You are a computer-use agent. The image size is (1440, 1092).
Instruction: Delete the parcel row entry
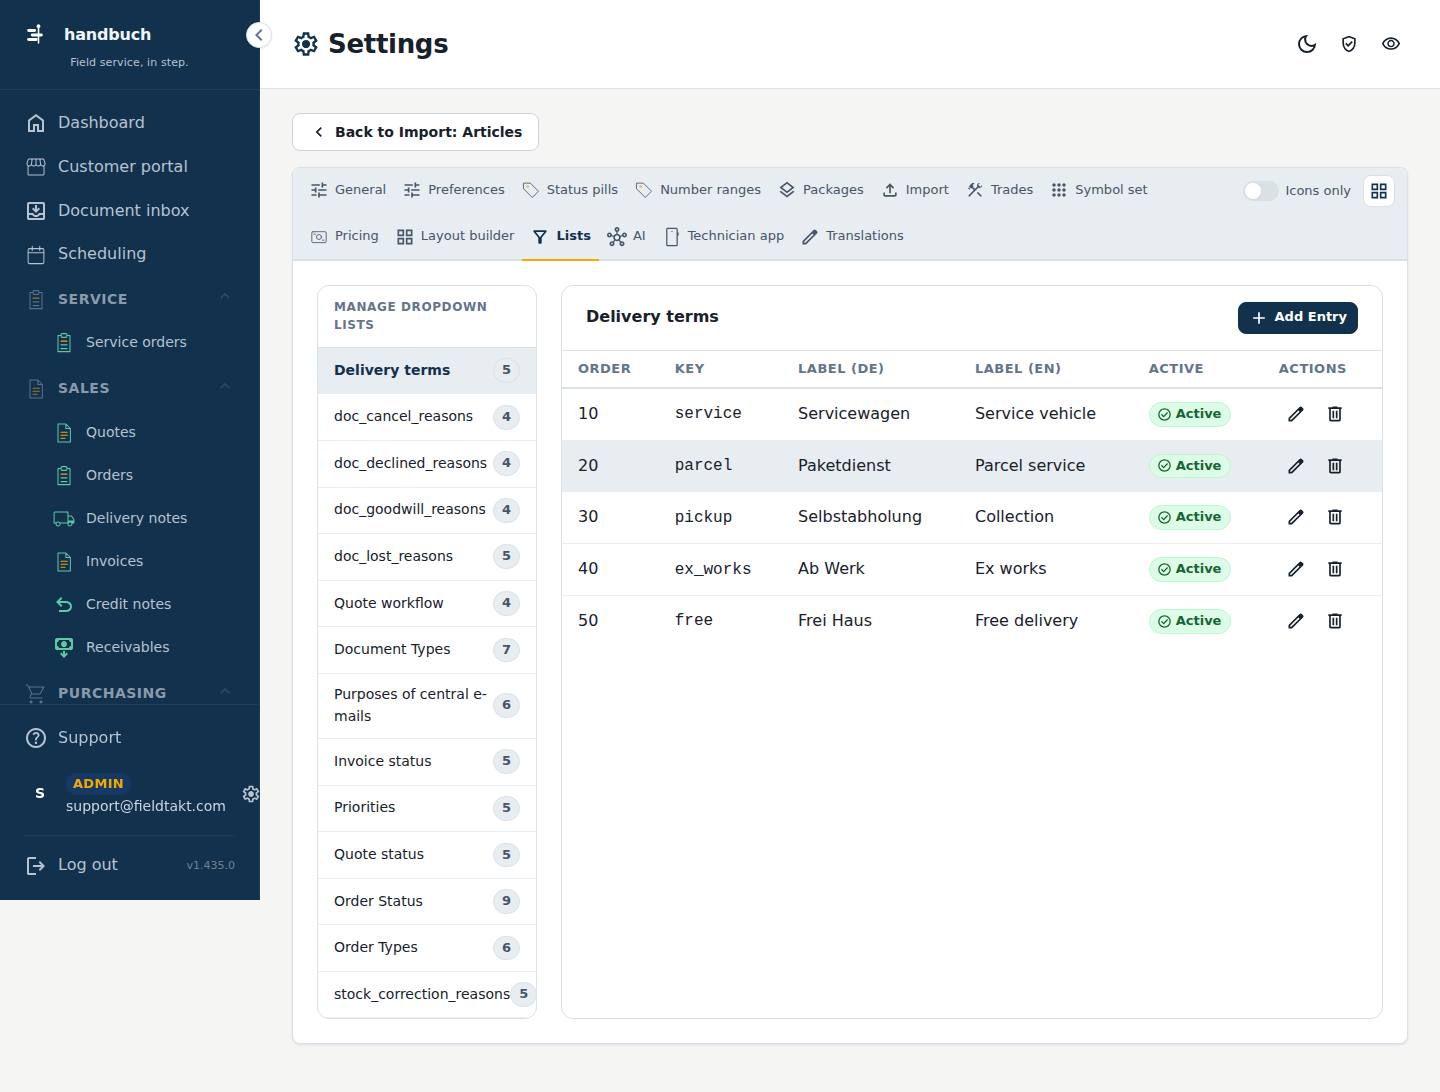tap(1335, 466)
